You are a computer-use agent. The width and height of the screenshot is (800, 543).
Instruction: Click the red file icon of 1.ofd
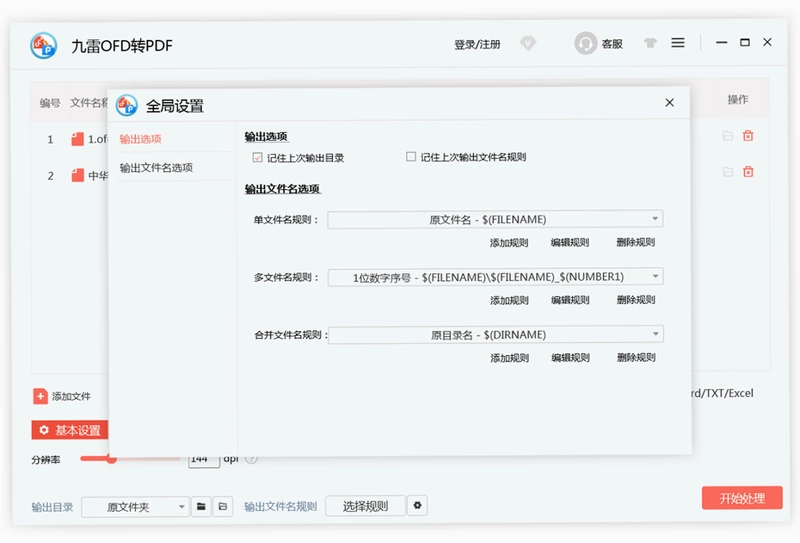pyautogui.click(x=78, y=139)
